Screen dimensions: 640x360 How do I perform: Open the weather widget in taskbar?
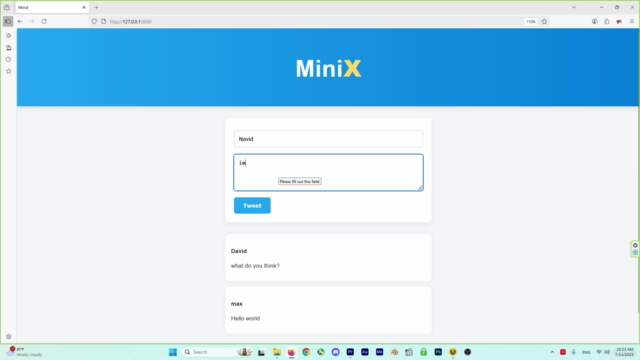pyautogui.click(x=24, y=352)
